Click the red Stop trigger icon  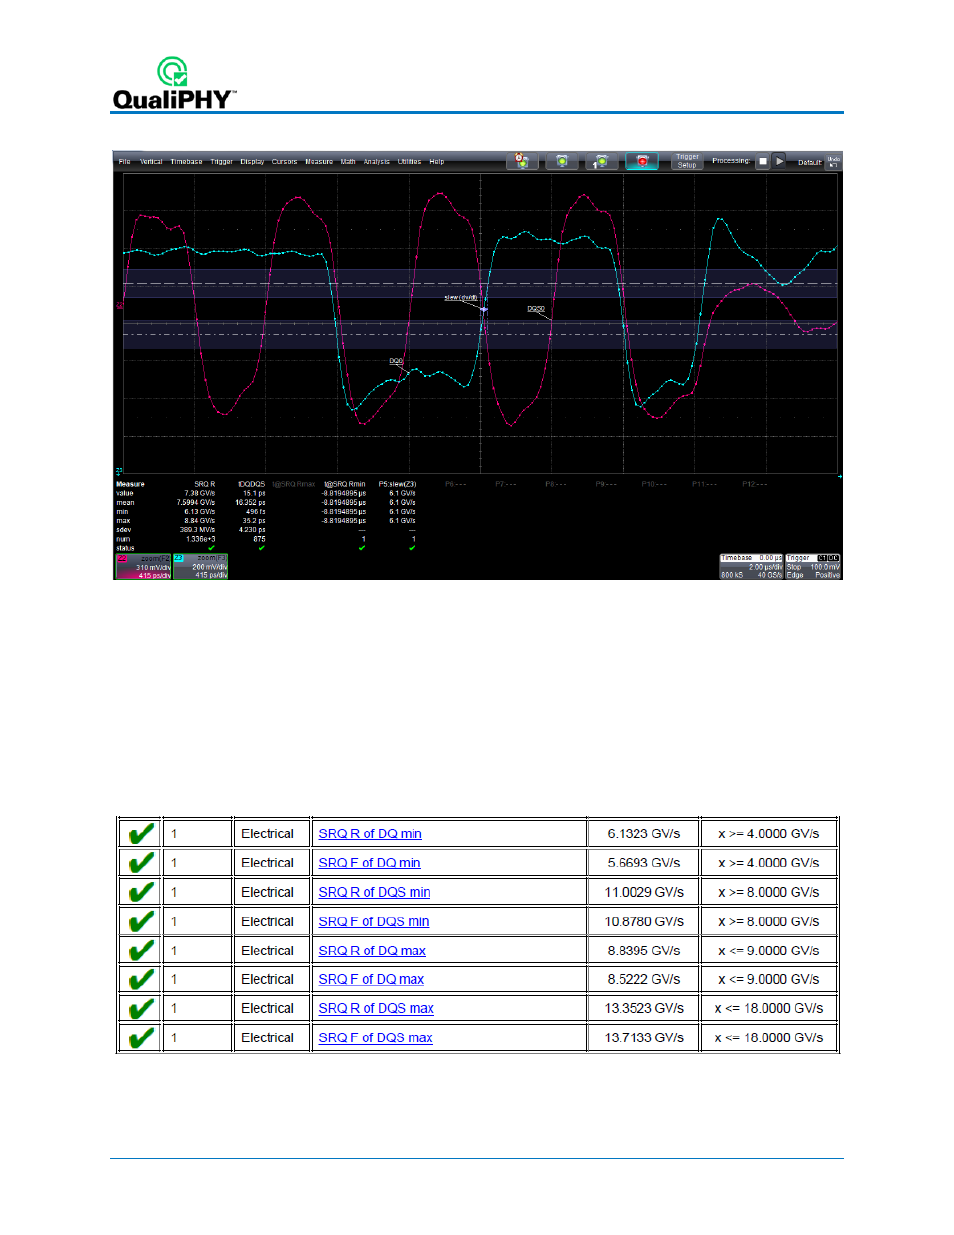pos(642,160)
